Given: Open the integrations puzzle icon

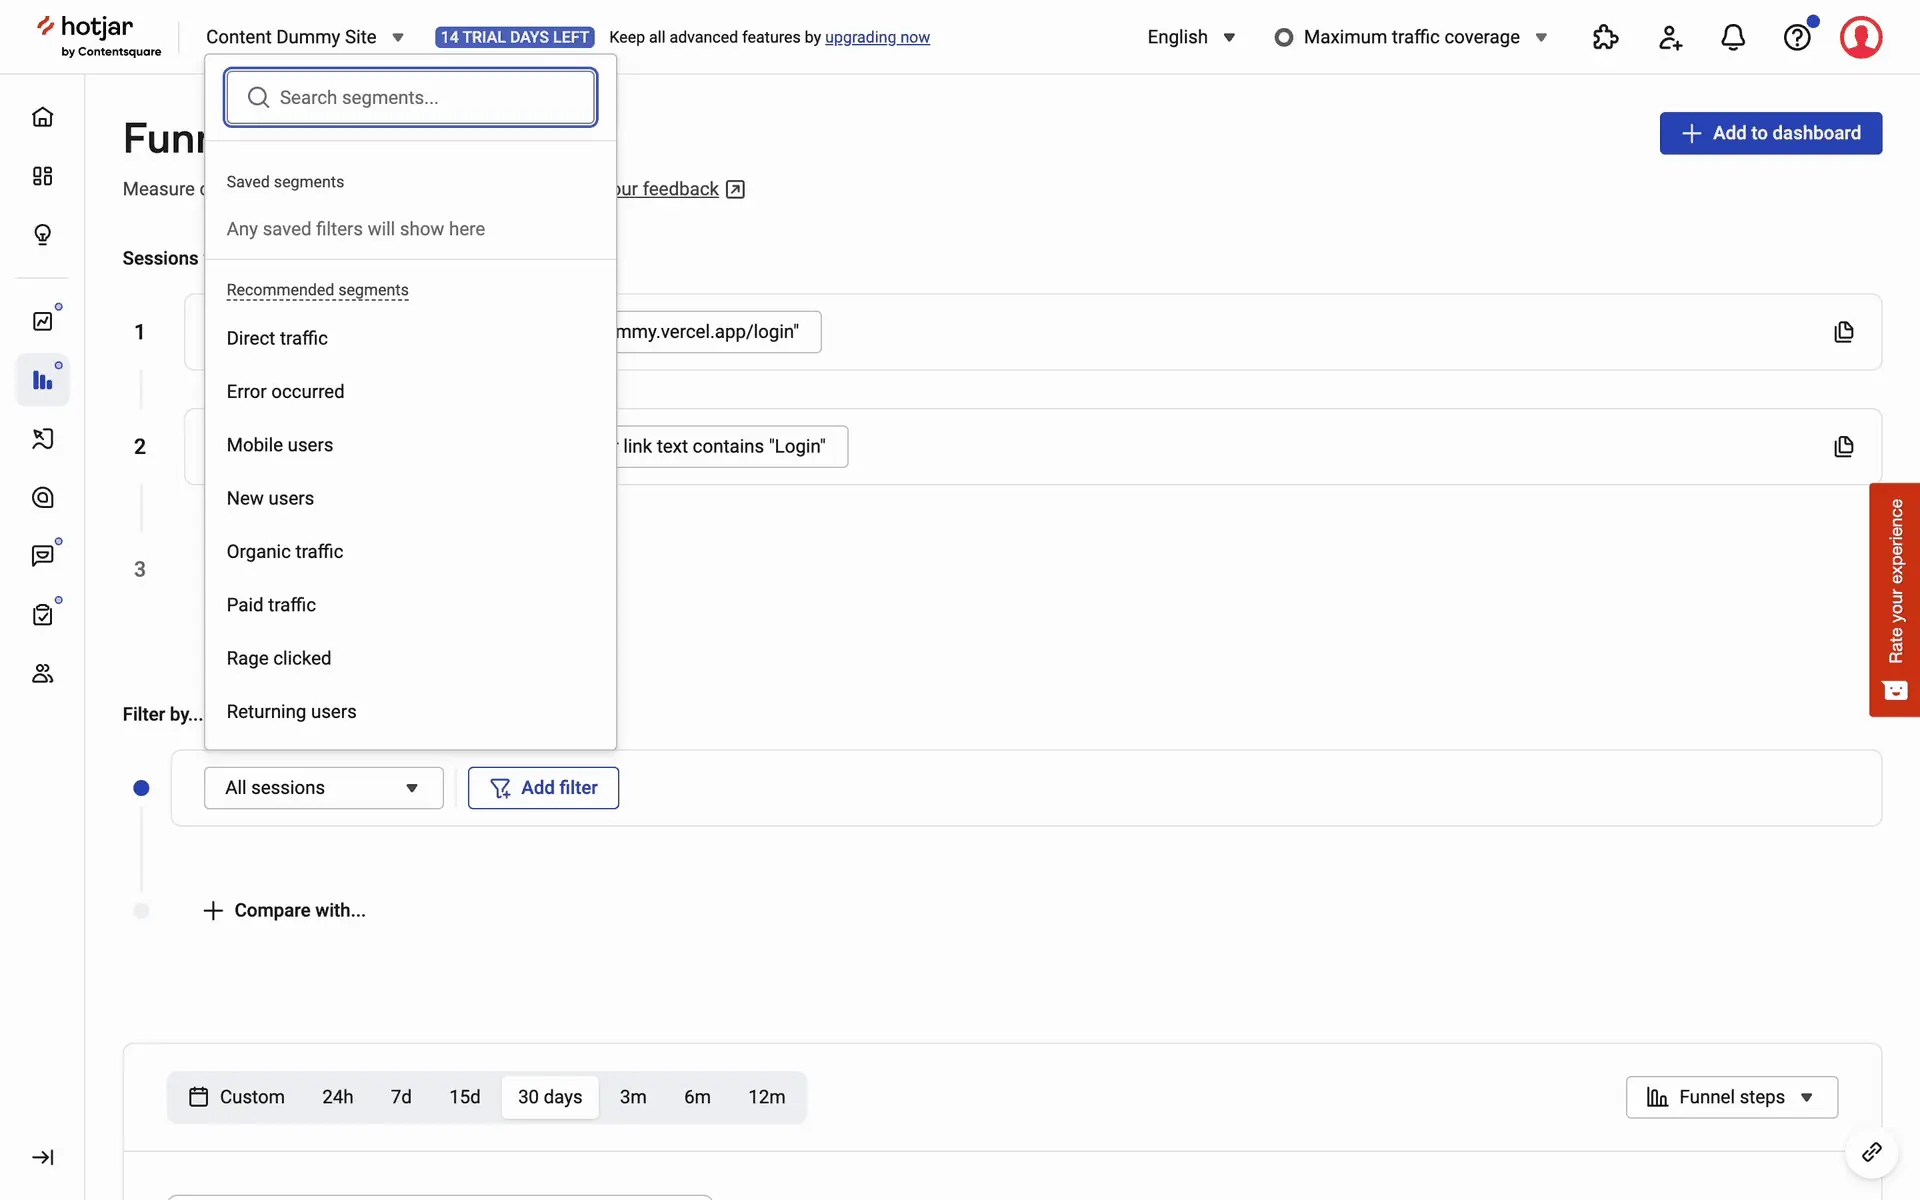Looking at the screenshot, I should pyautogui.click(x=1605, y=37).
